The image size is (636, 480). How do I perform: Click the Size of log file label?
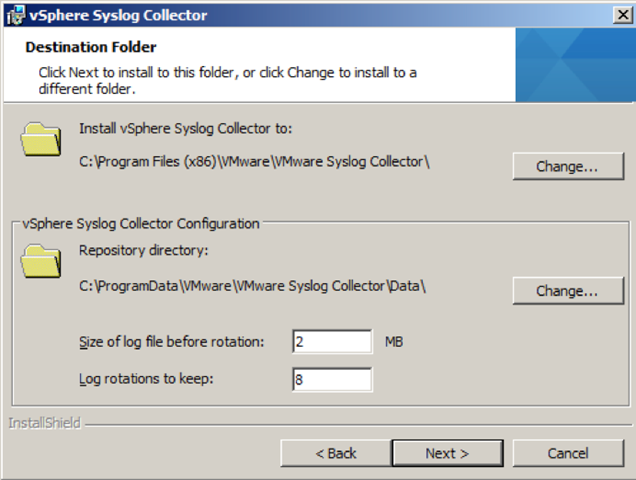(171, 342)
